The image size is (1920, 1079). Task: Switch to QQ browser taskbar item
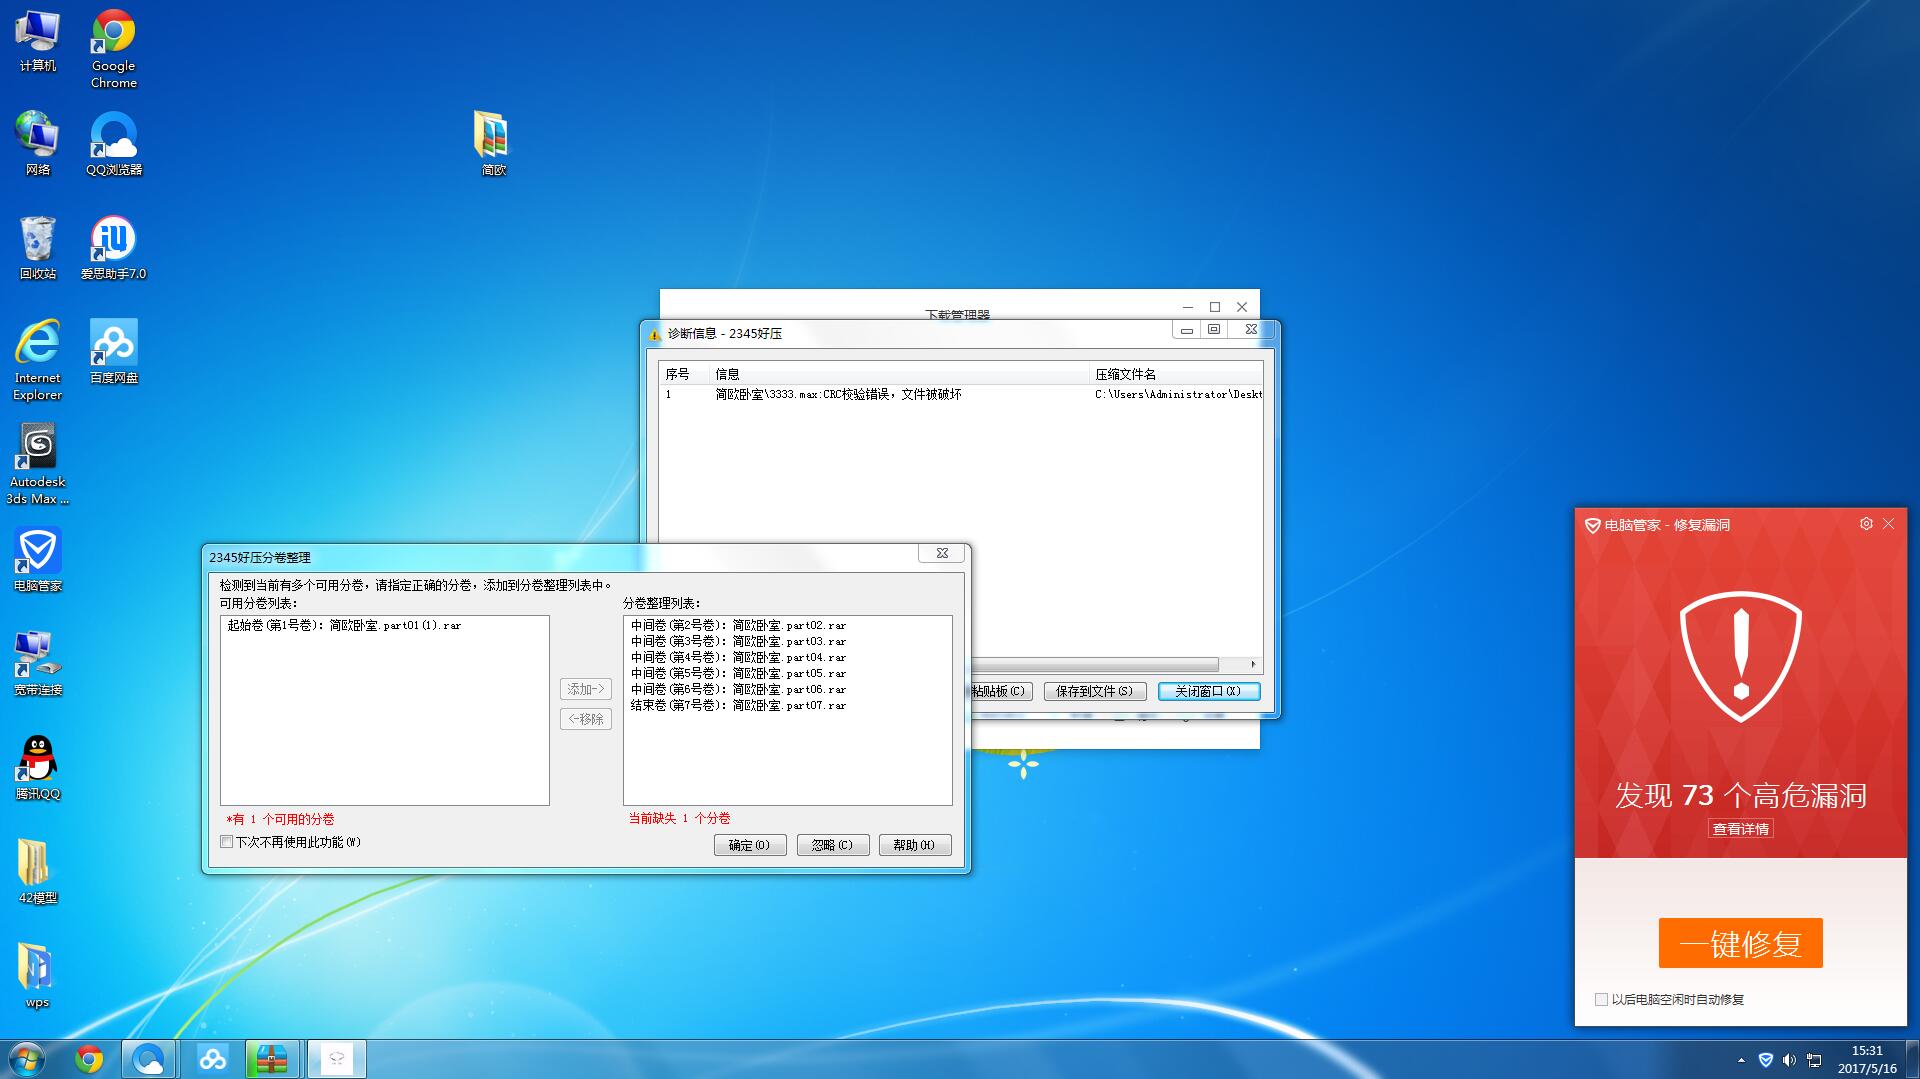click(x=149, y=1059)
